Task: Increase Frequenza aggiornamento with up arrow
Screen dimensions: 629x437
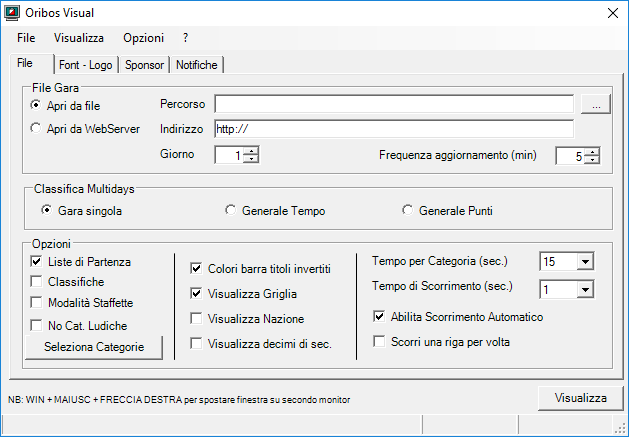Action: (x=592, y=152)
